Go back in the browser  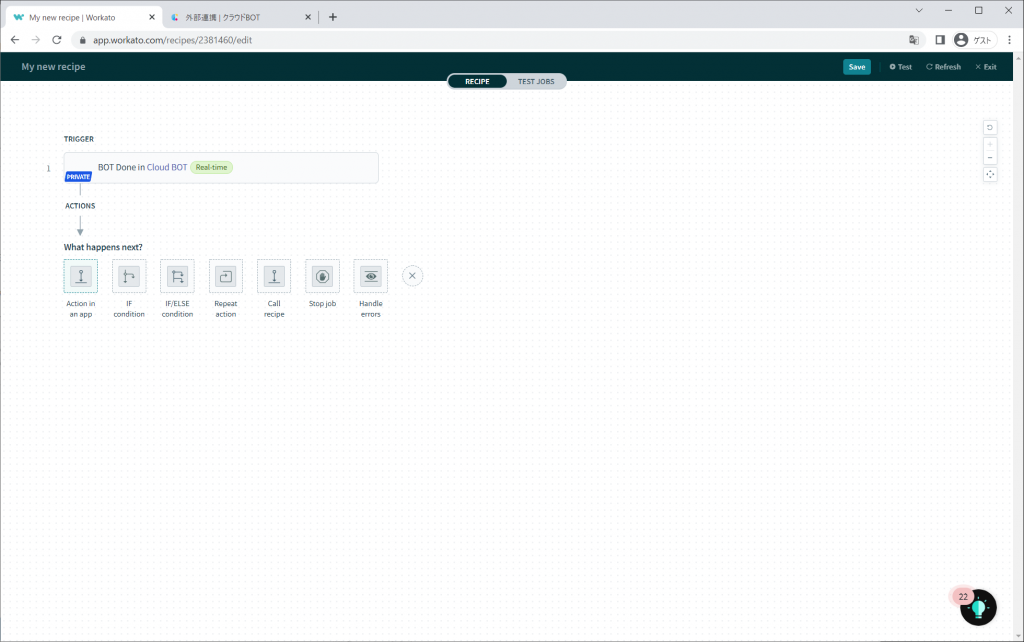click(15, 40)
